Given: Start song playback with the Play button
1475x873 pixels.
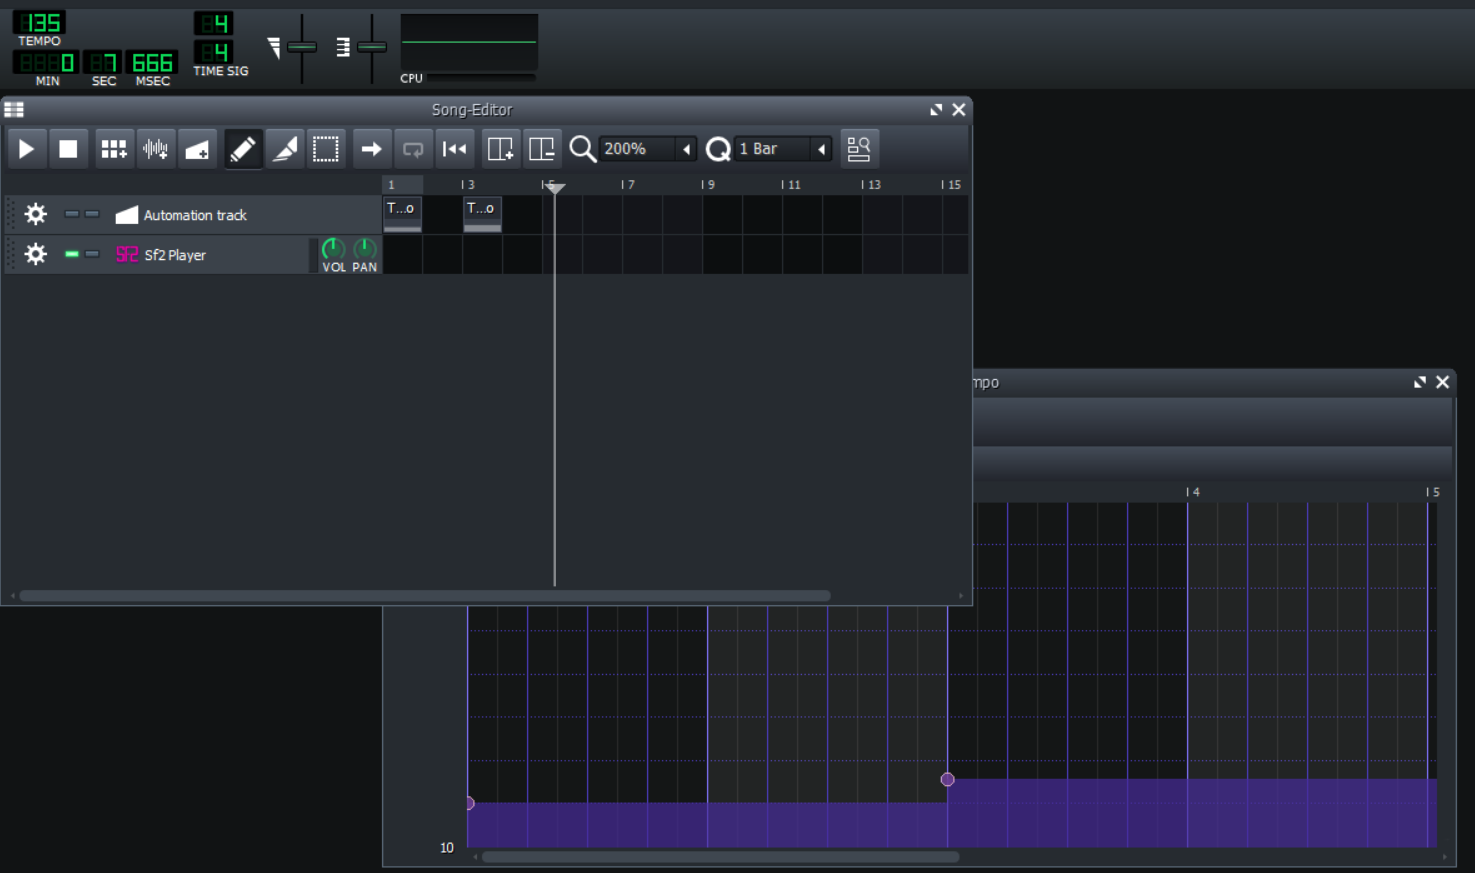Looking at the screenshot, I should tap(26, 149).
